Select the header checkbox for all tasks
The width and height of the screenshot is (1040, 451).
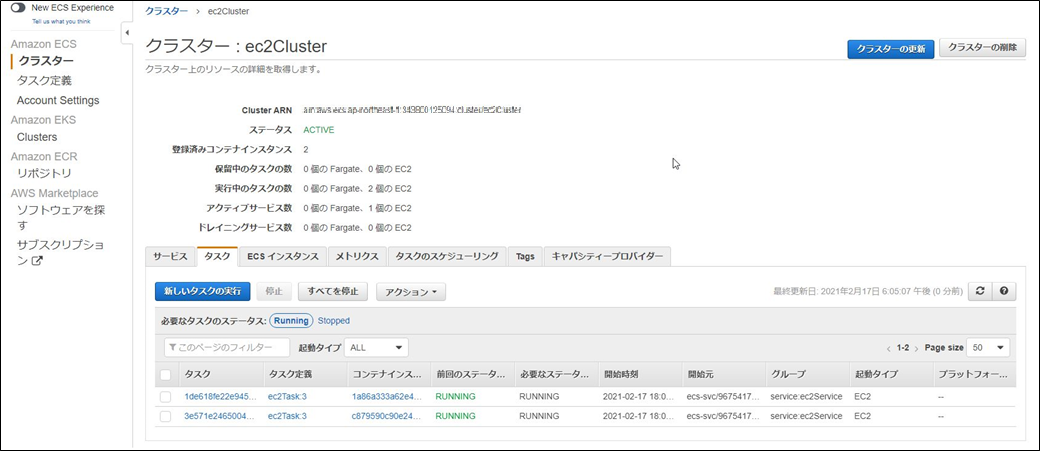click(x=166, y=375)
